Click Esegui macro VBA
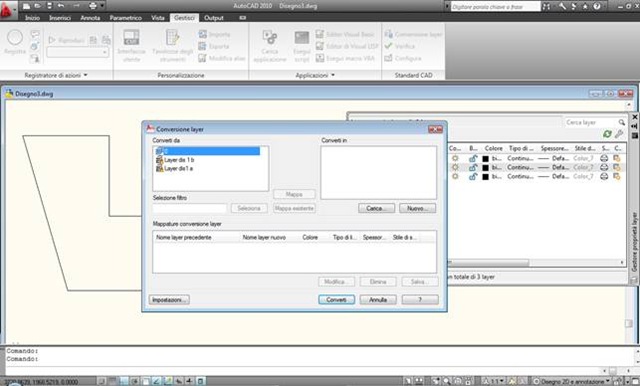 pos(345,58)
